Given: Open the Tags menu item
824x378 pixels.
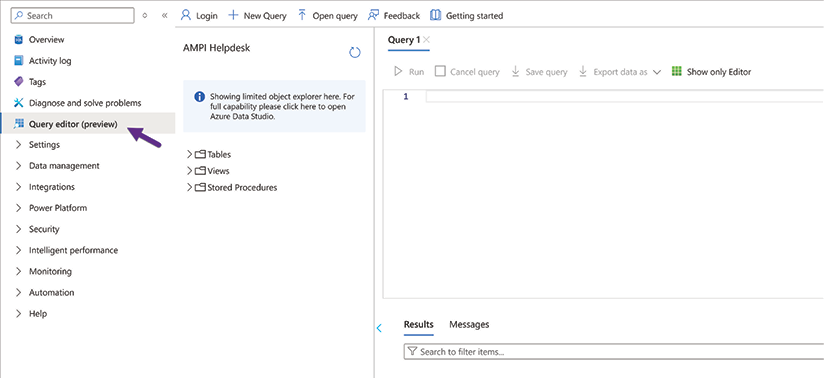Looking at the screenshot, I should 37,82.
